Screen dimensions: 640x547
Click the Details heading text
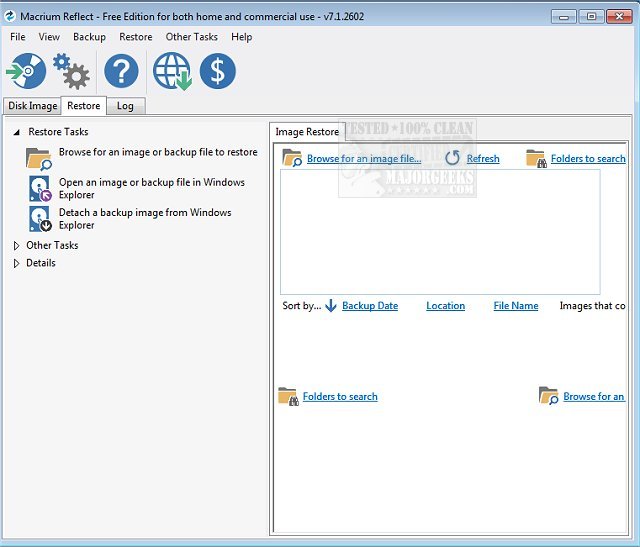(x=41, y=263)
